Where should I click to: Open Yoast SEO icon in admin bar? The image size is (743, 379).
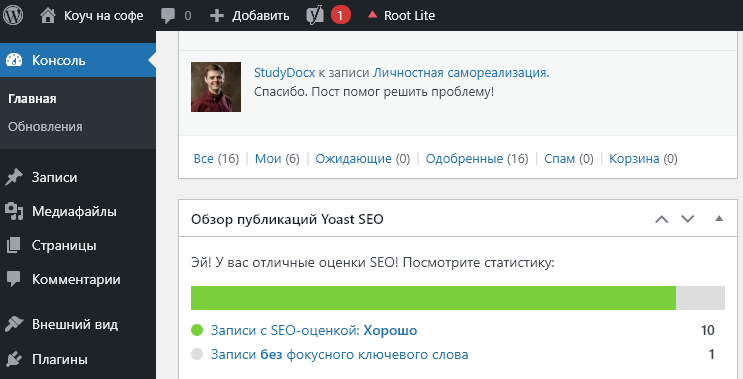tap(315, 16)
